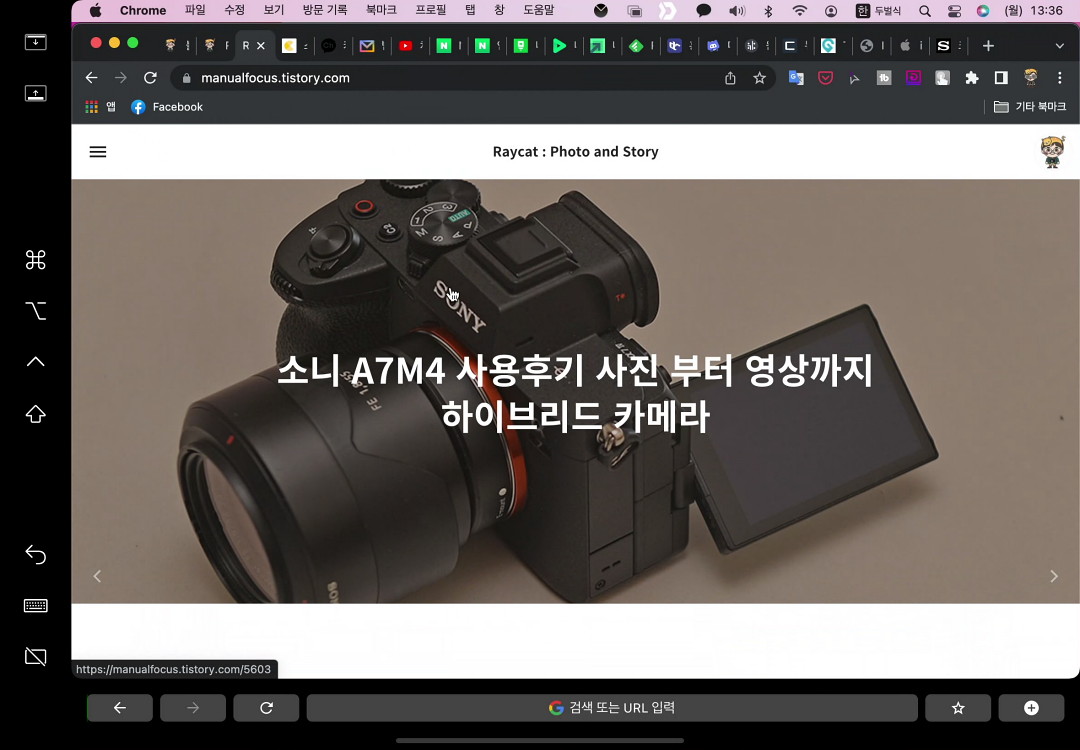This screenshot has width=1080, height=750.
Task: Expand the tab search chevron in the tab strip
Action: coord(1059,45)
